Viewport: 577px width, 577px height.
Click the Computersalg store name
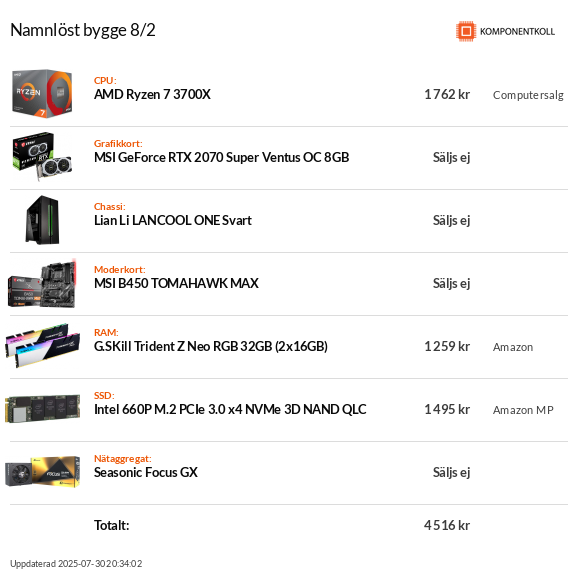(528, 95)
